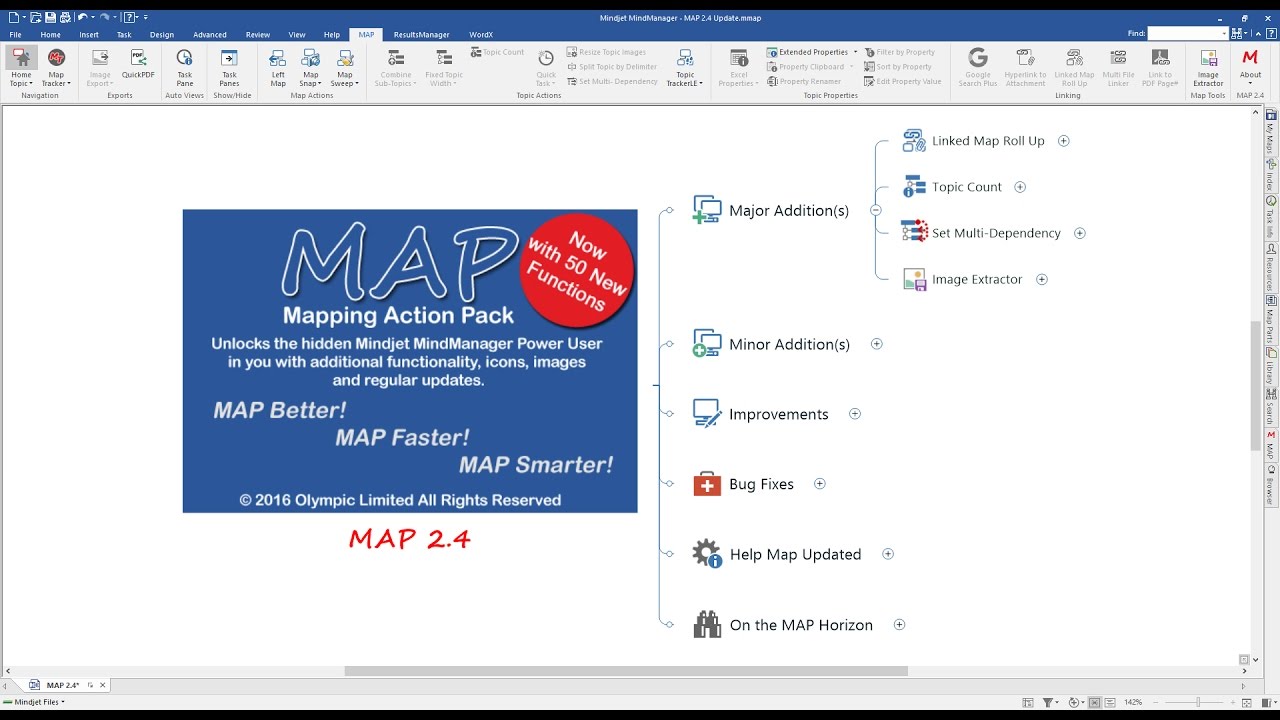1280x720 pixels.
Task: Click the Open folder icon in quick access toolbar
Action: (x=36, y=17)
